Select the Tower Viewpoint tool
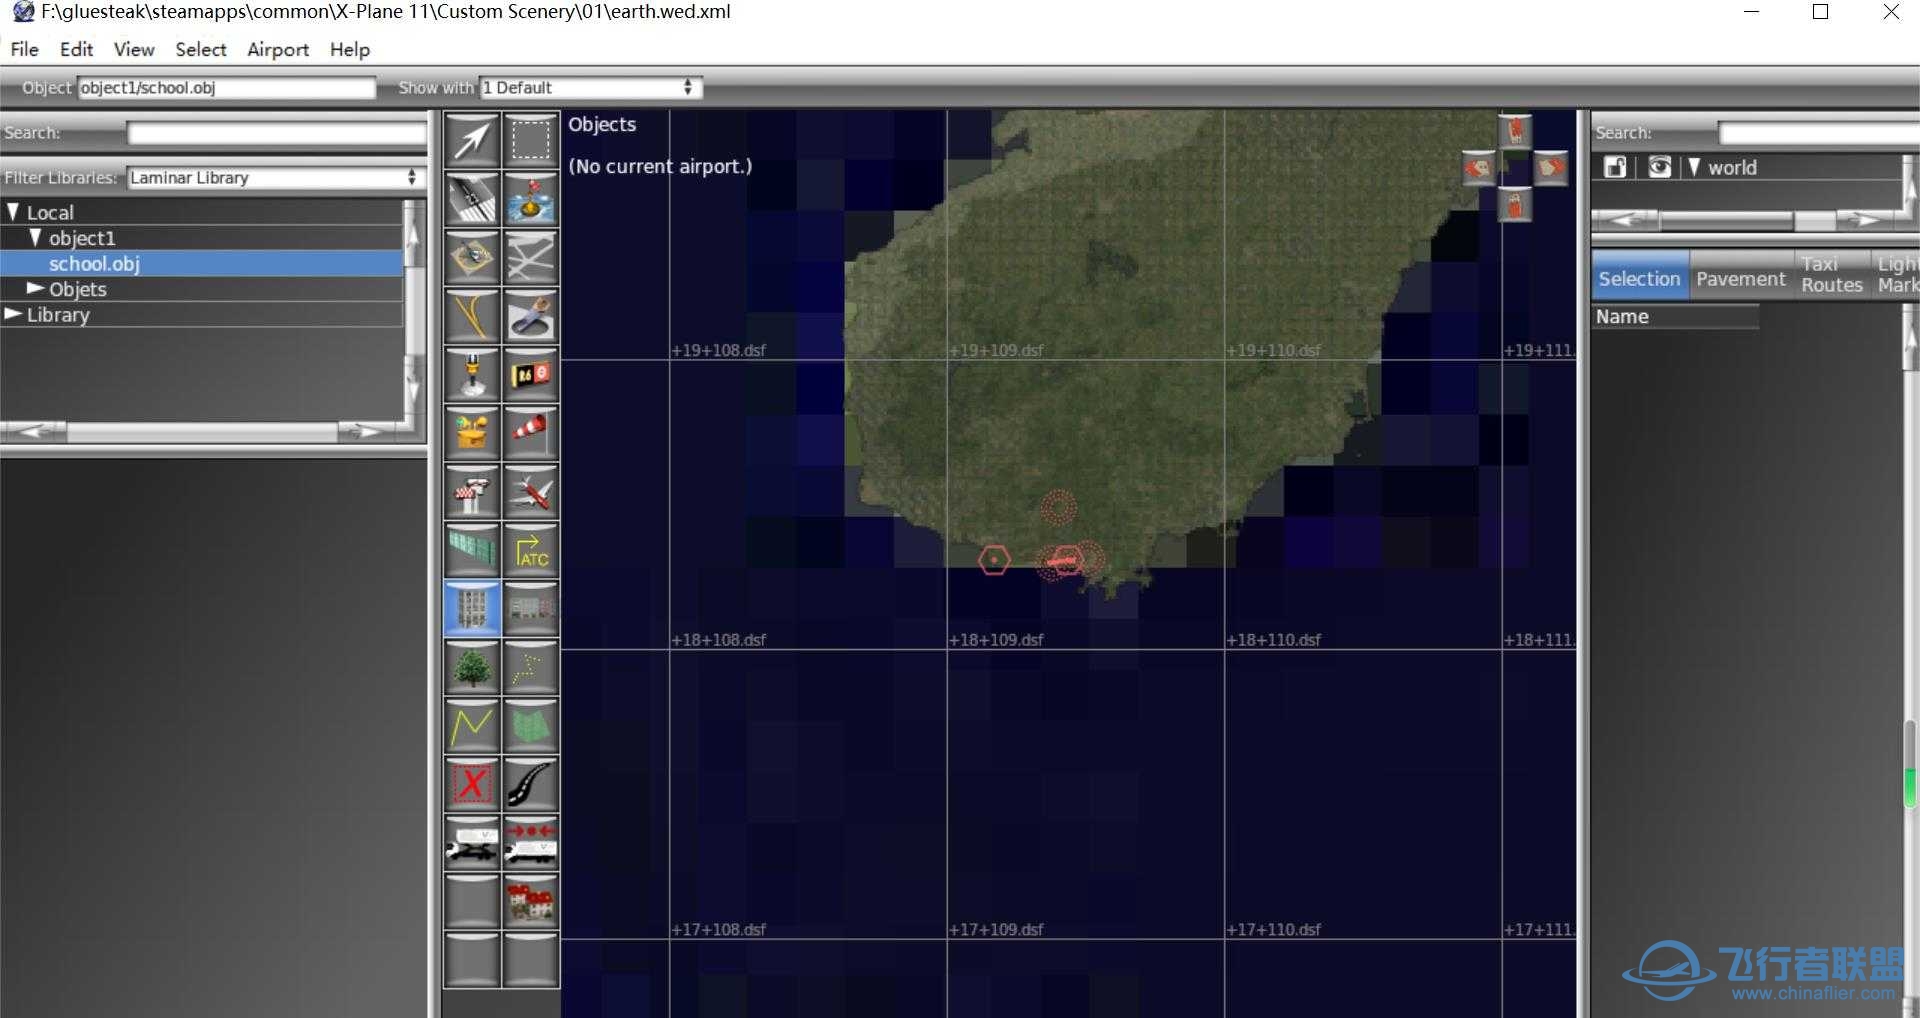Viewport: 1920px width, 1018px height. [x=471, y=491]
